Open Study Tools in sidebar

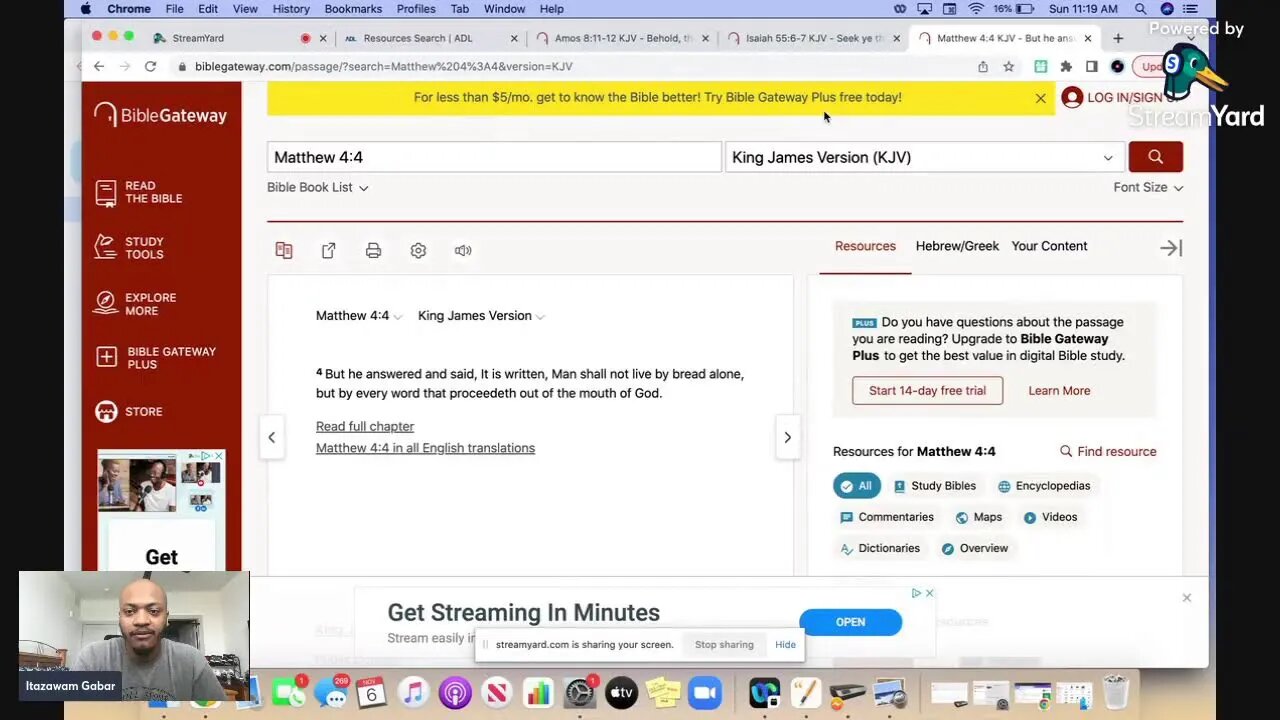129,248
